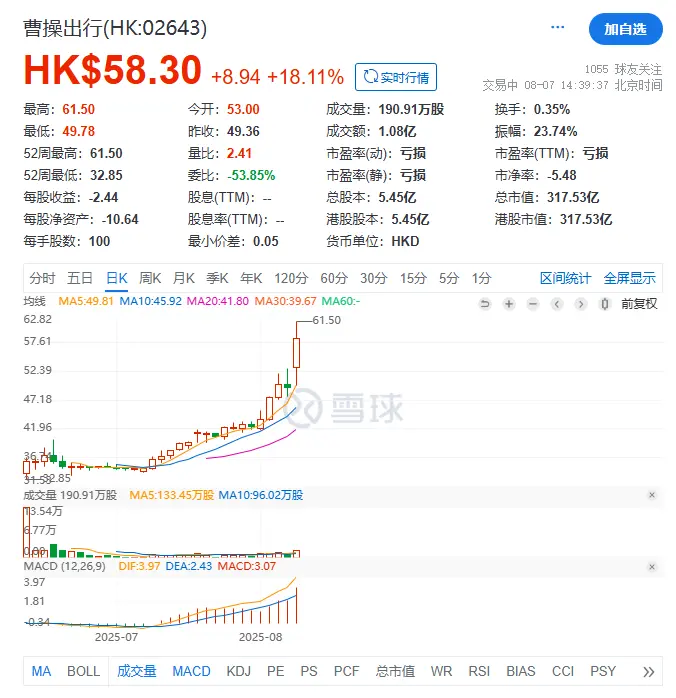Close the 成交量 volume indicator panel
Viewport: 676px width, 698px height.
[x=652, y=495]
